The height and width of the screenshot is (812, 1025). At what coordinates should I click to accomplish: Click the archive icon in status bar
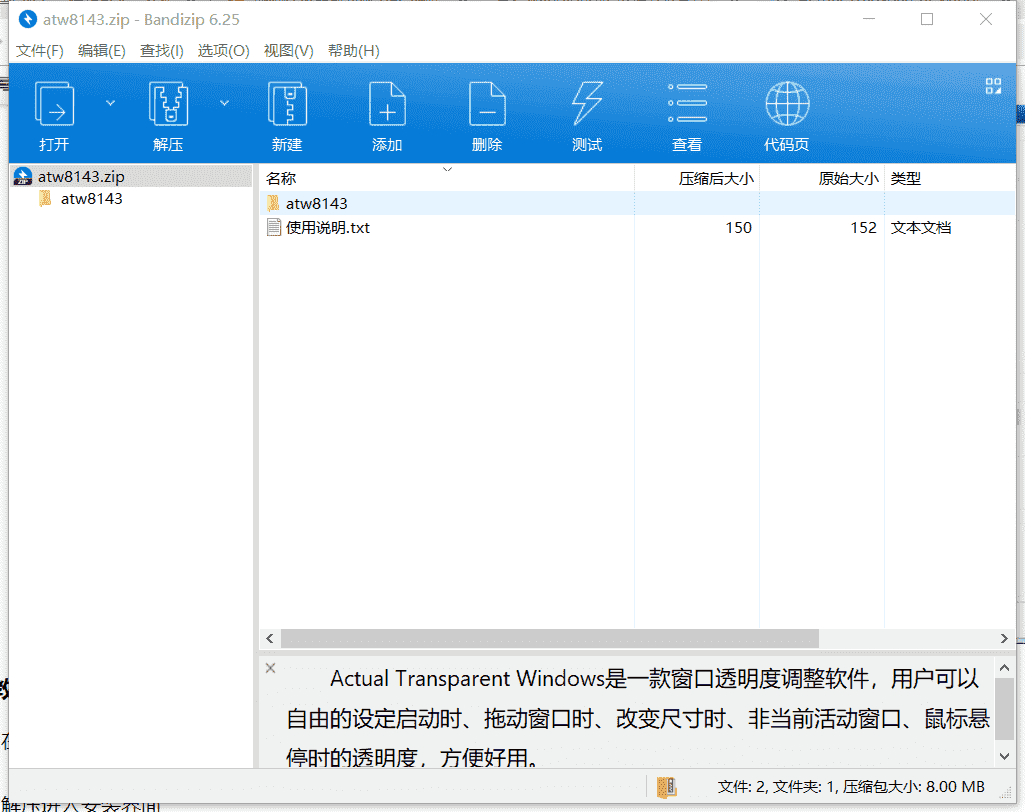pos(667,787)
